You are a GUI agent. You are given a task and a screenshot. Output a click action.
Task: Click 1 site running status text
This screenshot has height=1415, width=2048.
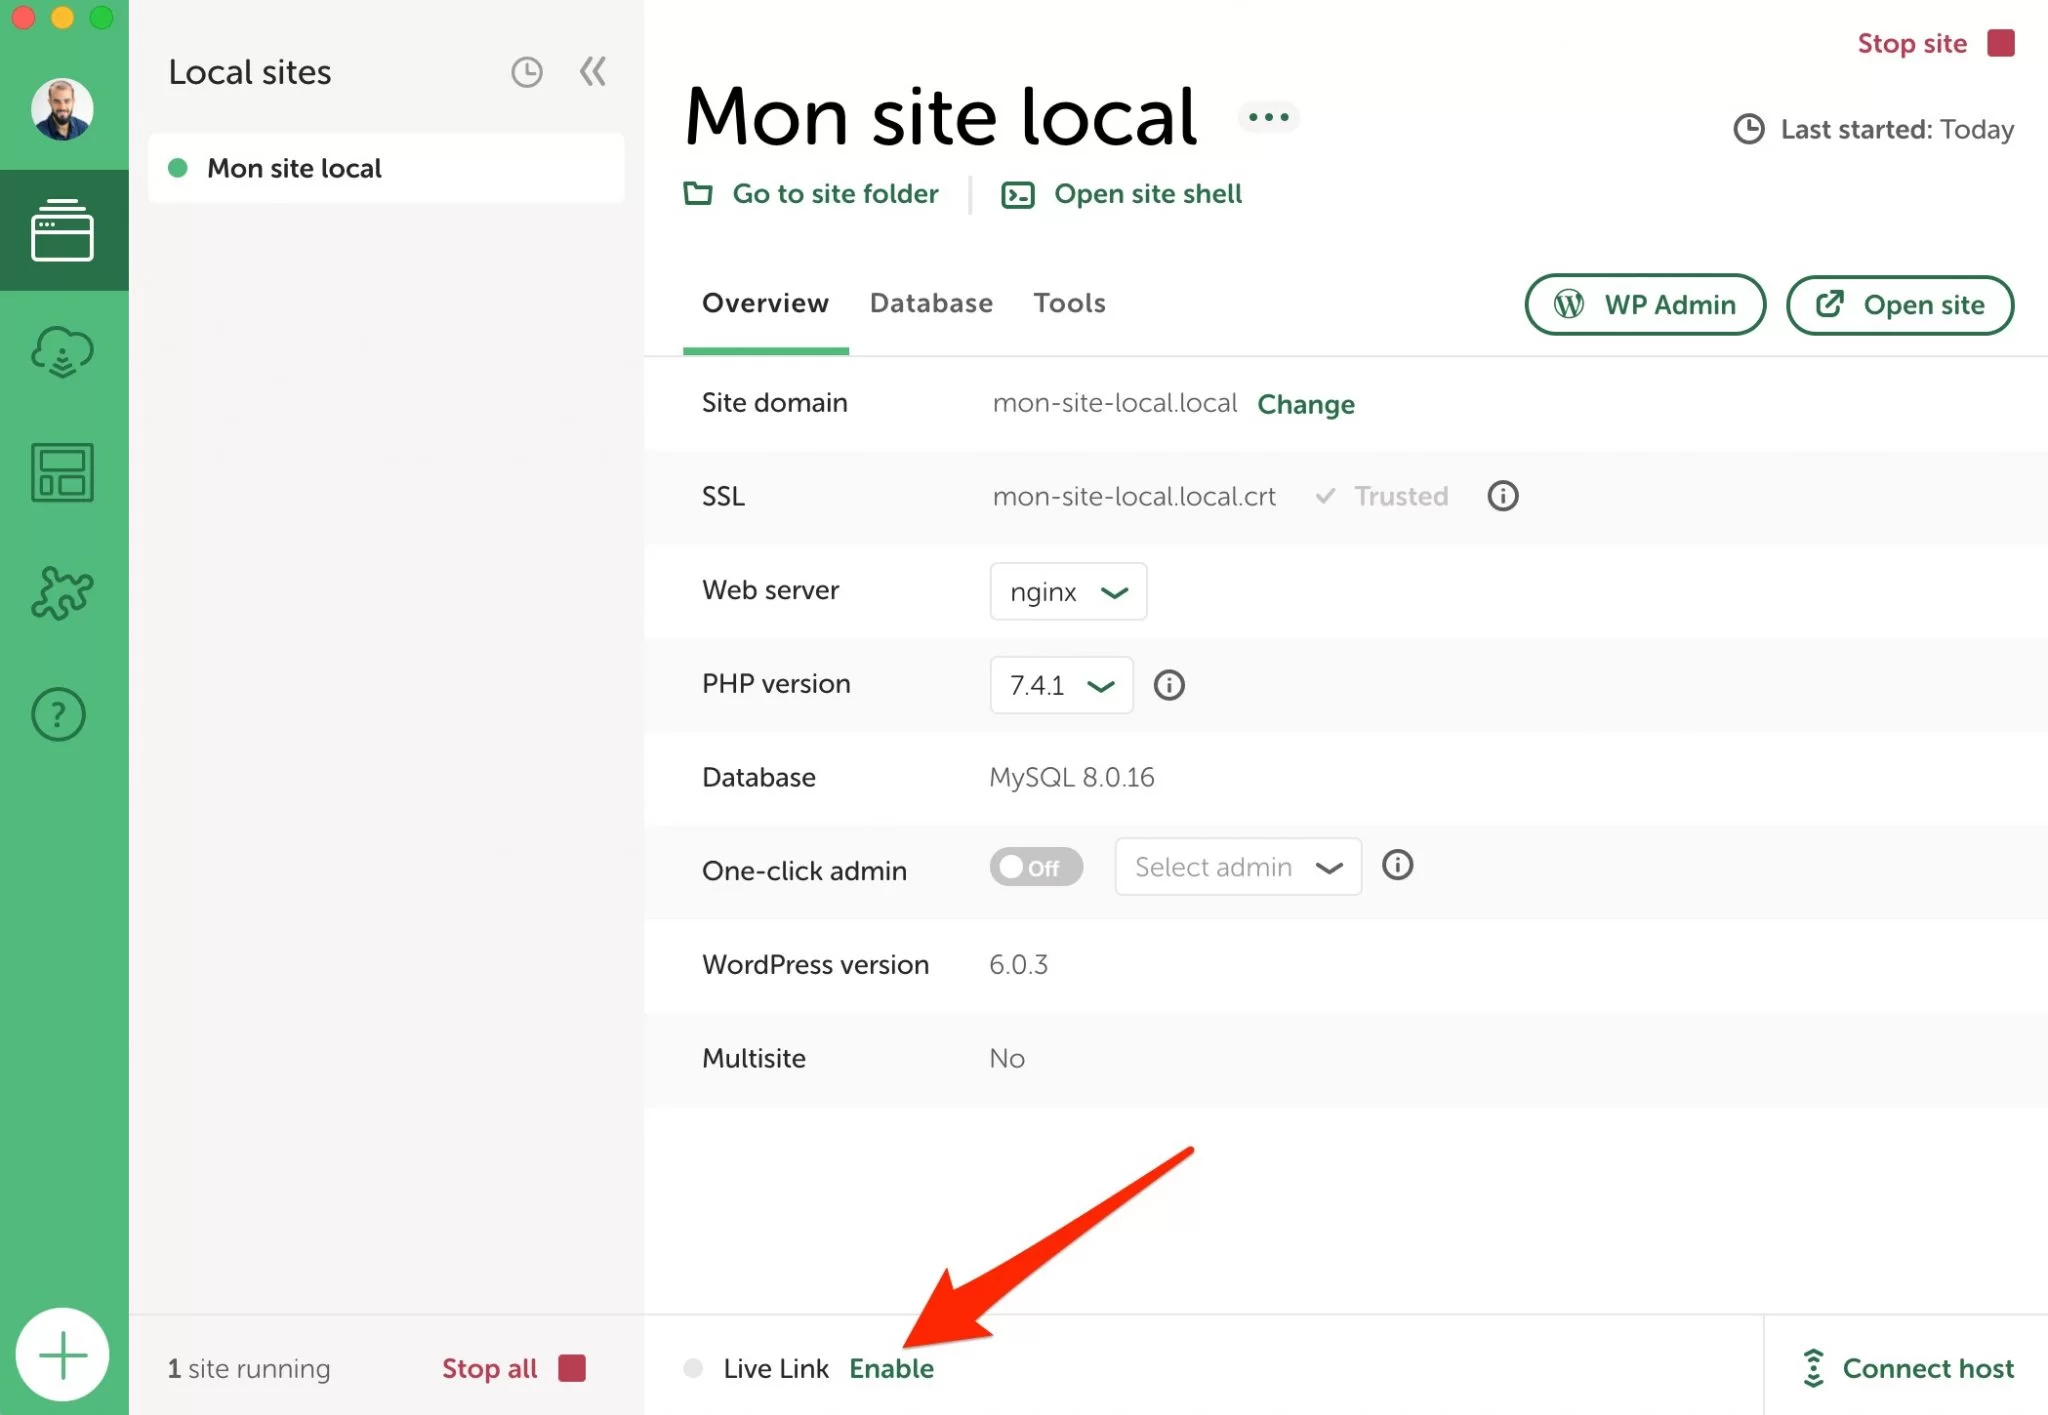(248, 1368)
